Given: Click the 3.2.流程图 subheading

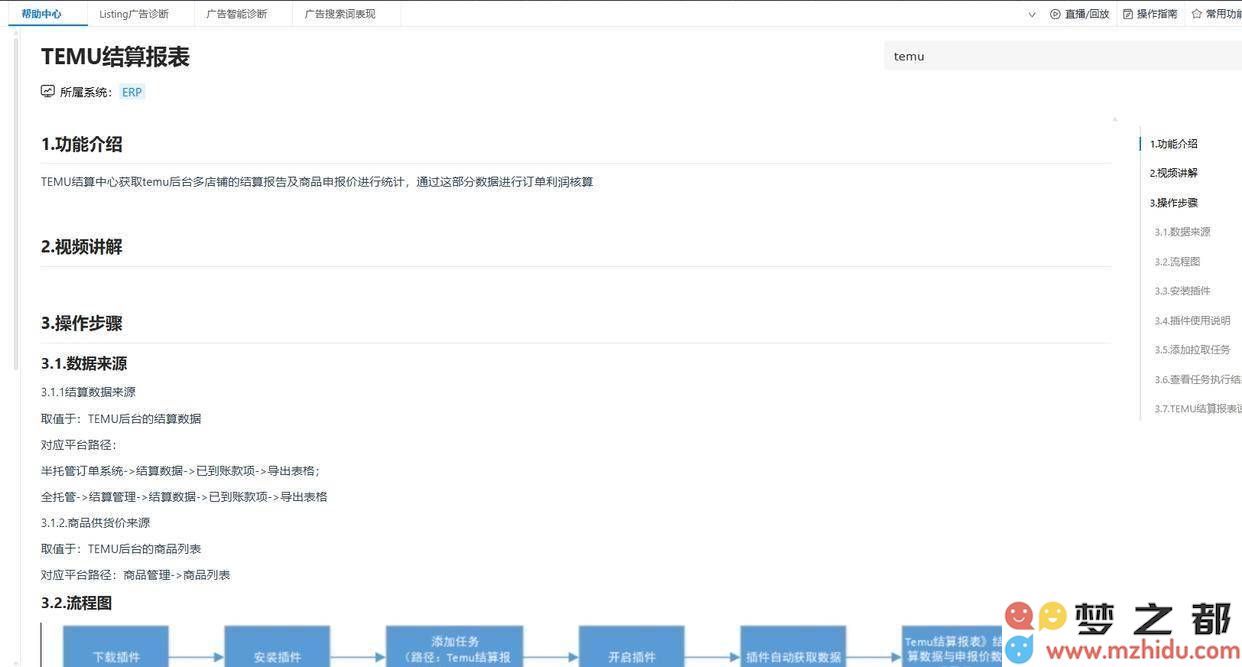Looking at the screenshot, I should [76, 603].
